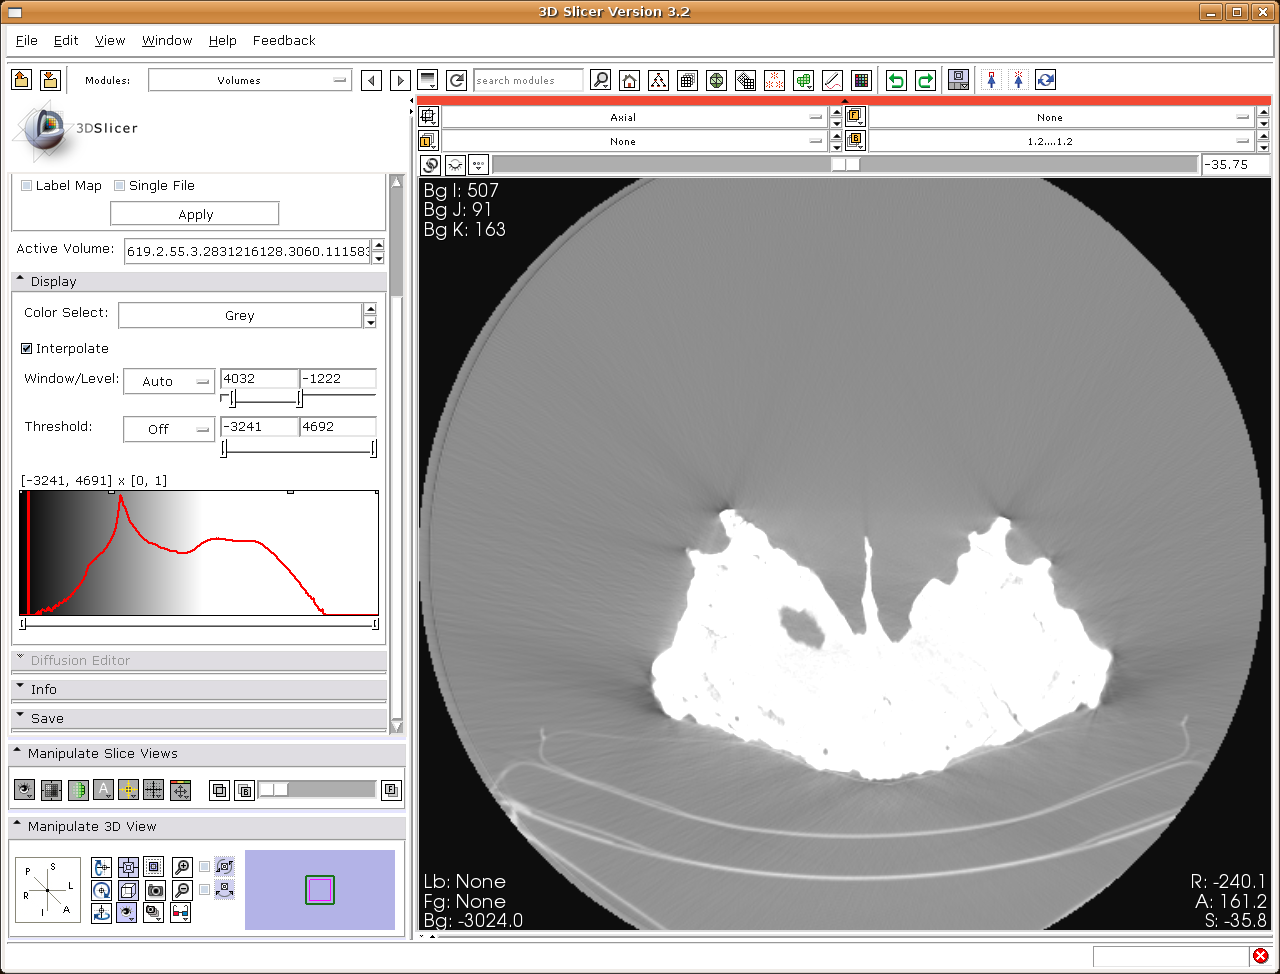The height and width of the screenshot is (974, 1280).
Task: Click the slice grid spacing icon
Action: [153, 790]
